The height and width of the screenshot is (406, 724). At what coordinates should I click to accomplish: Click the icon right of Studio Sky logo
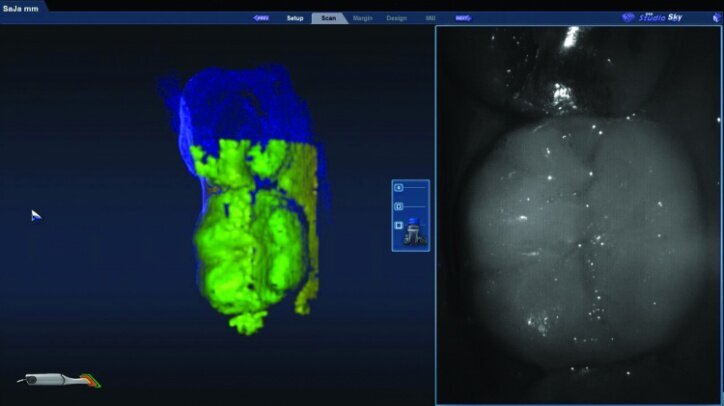[x=714, y=16]
